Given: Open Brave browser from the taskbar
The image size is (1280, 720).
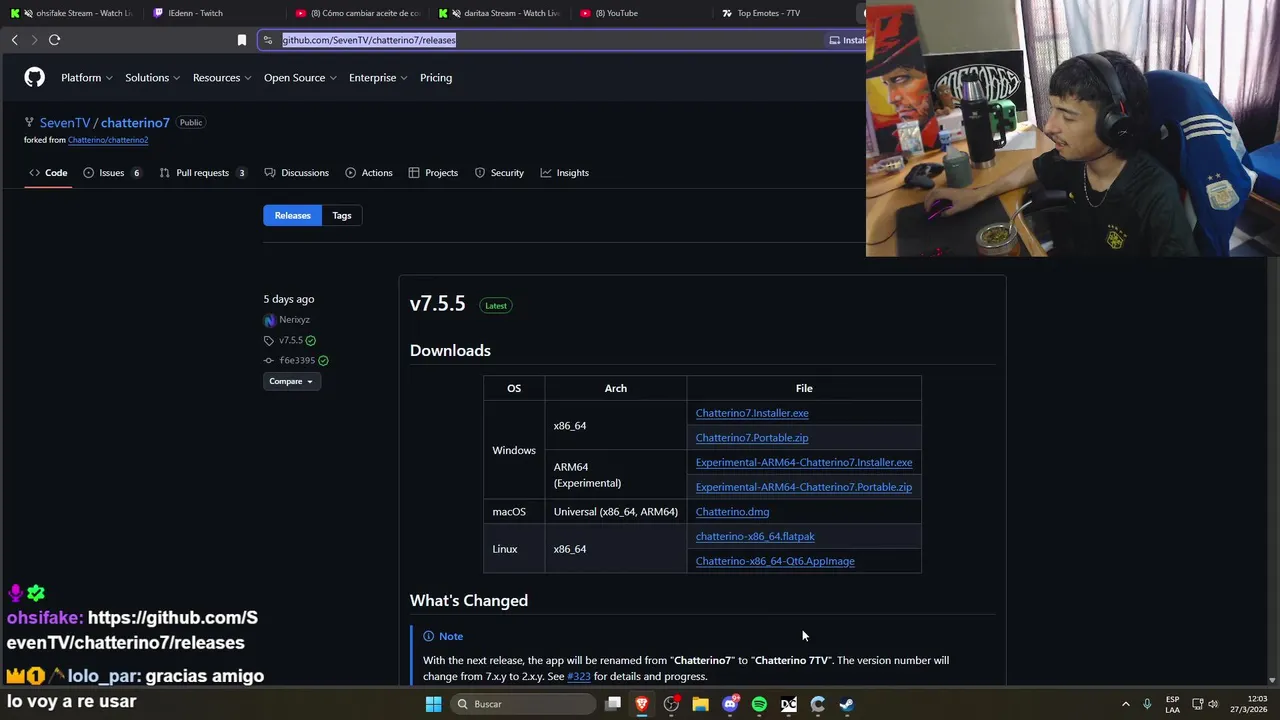Looking at the screenshot, I should [x=642, y=704].
